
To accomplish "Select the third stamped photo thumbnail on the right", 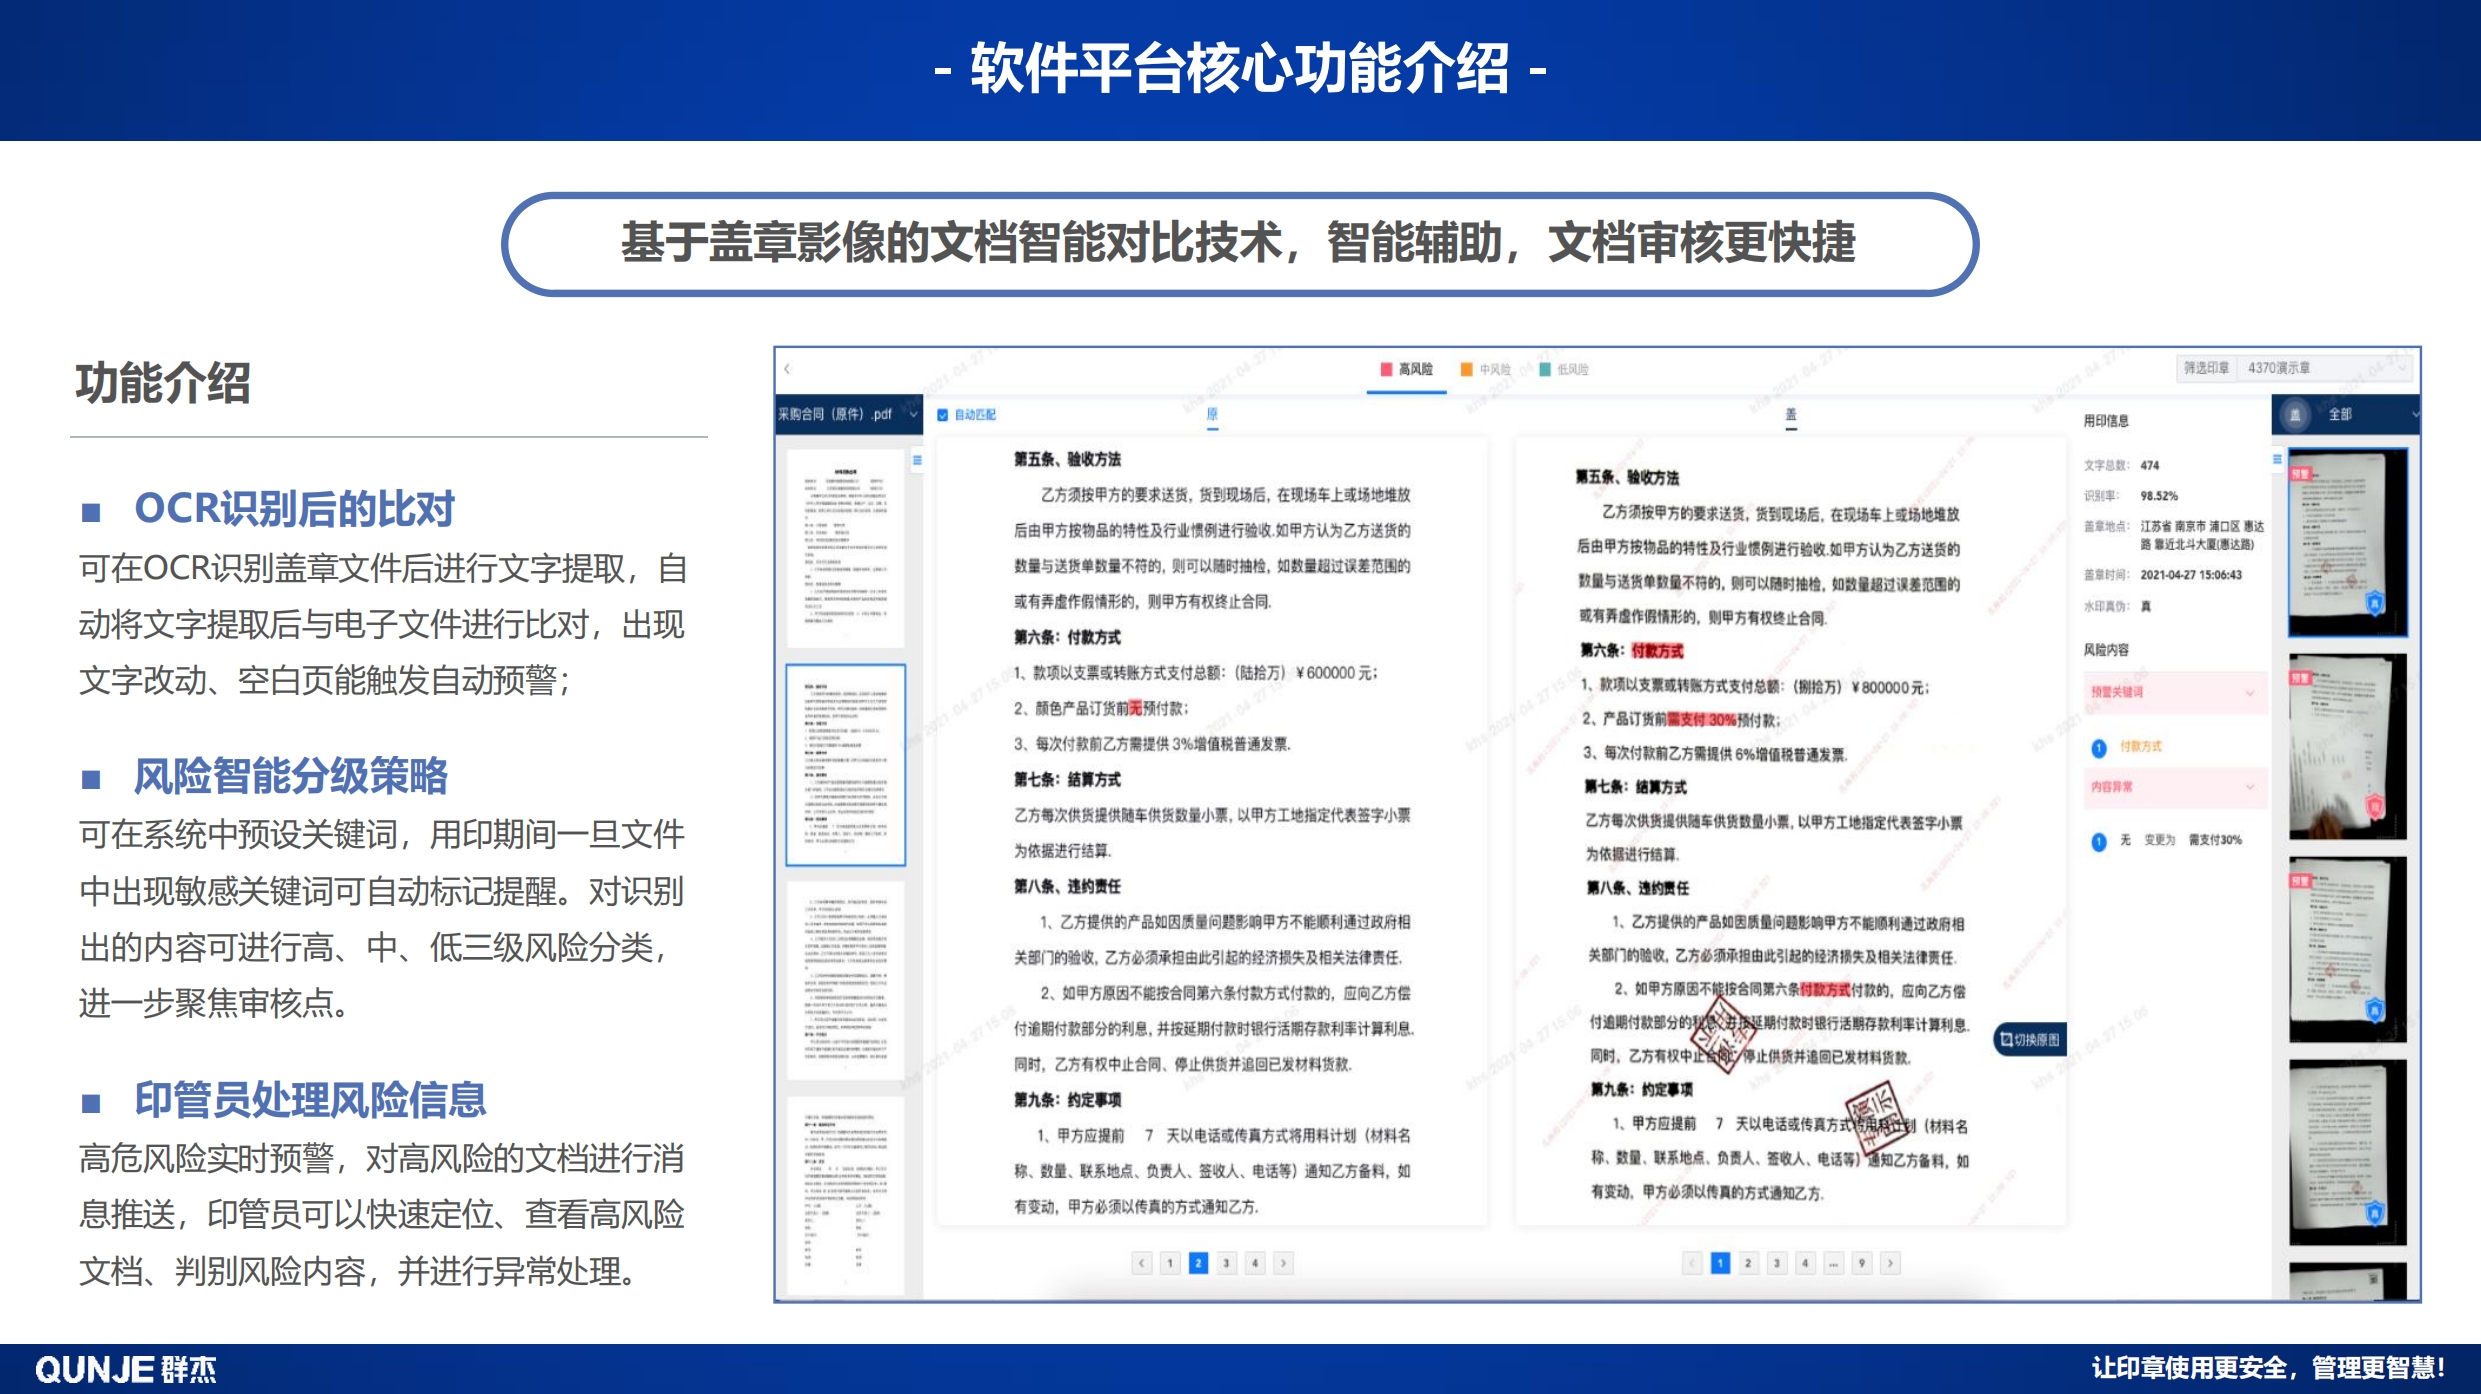I will (x=2348, y=949).
